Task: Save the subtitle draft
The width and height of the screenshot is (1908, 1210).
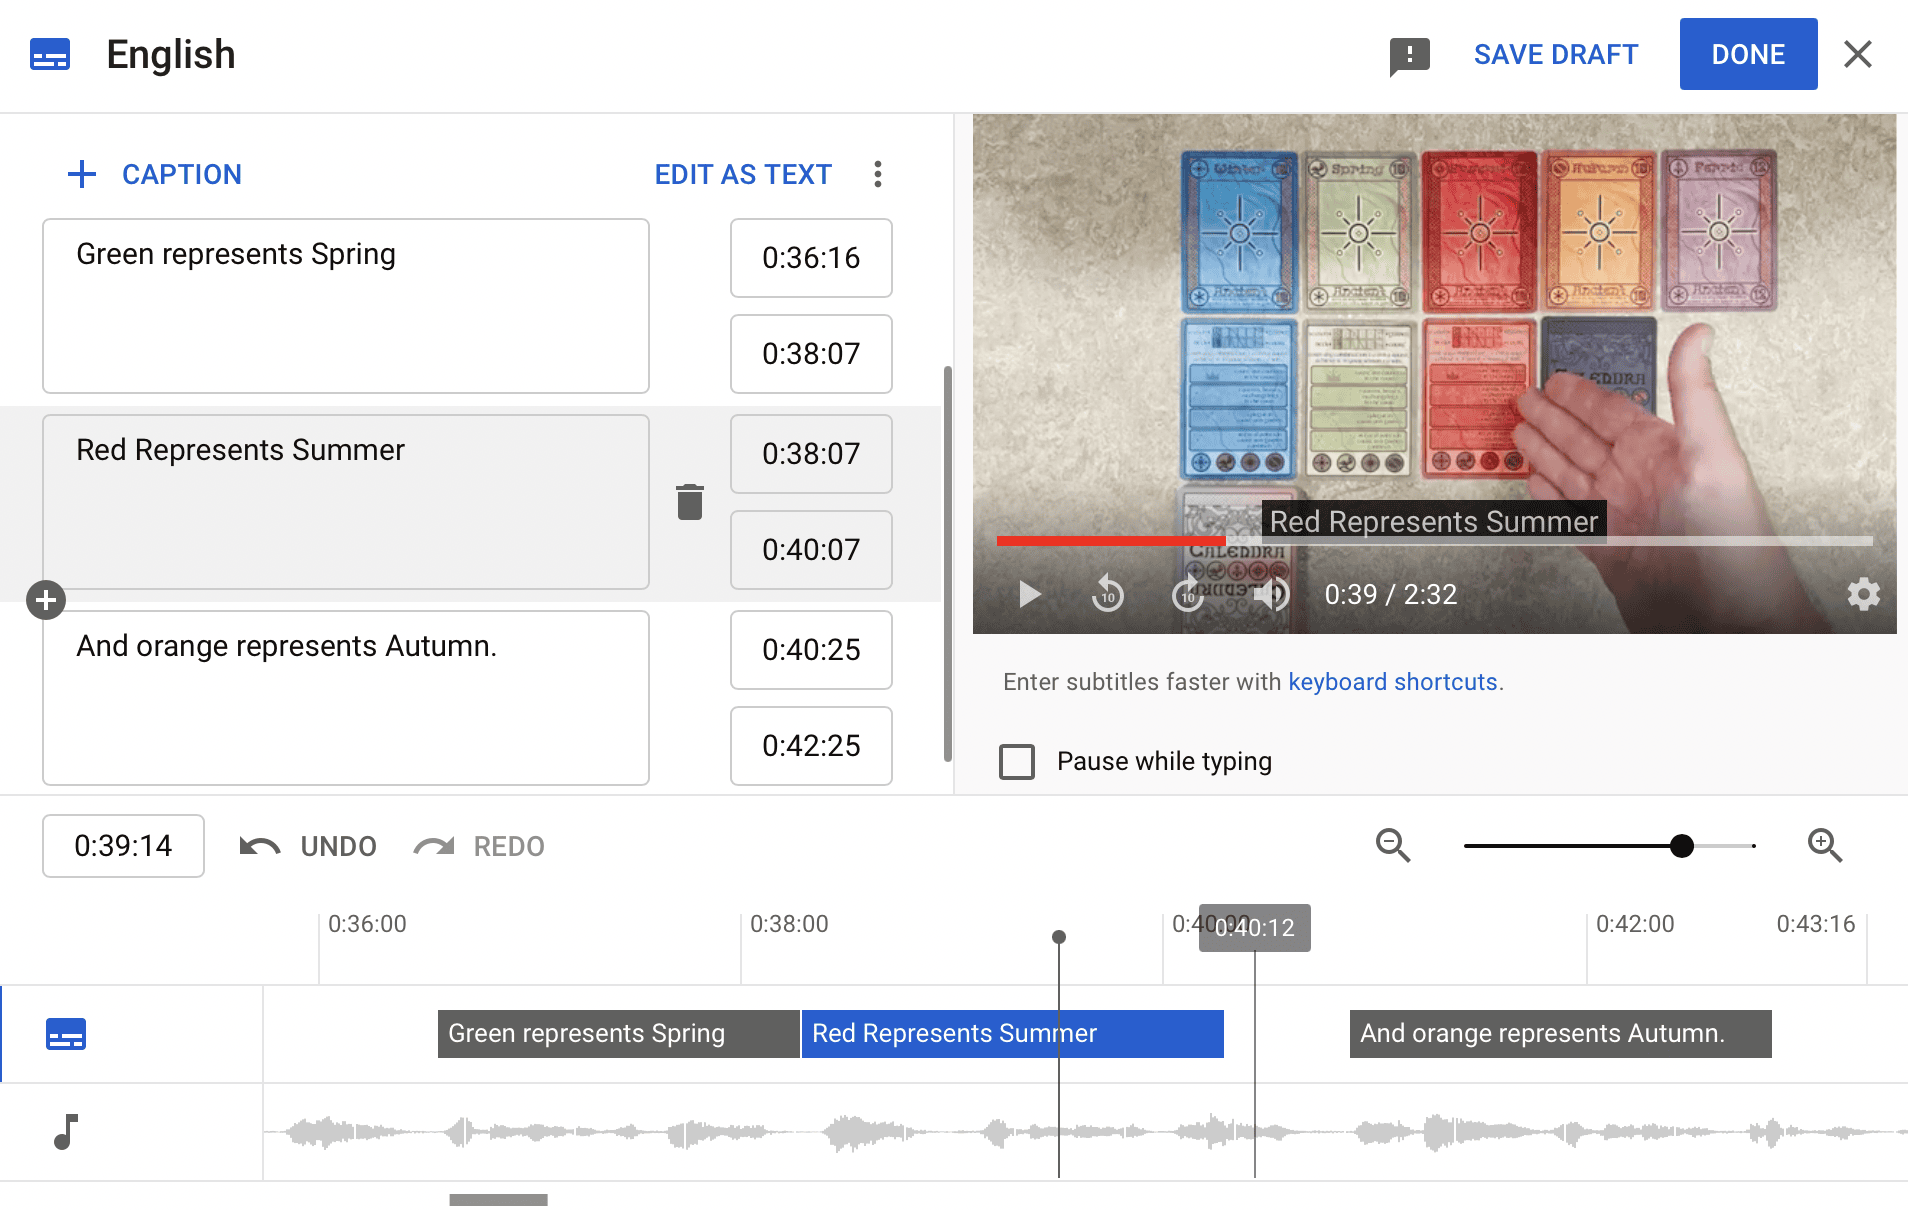Action: pos(1556,55)
